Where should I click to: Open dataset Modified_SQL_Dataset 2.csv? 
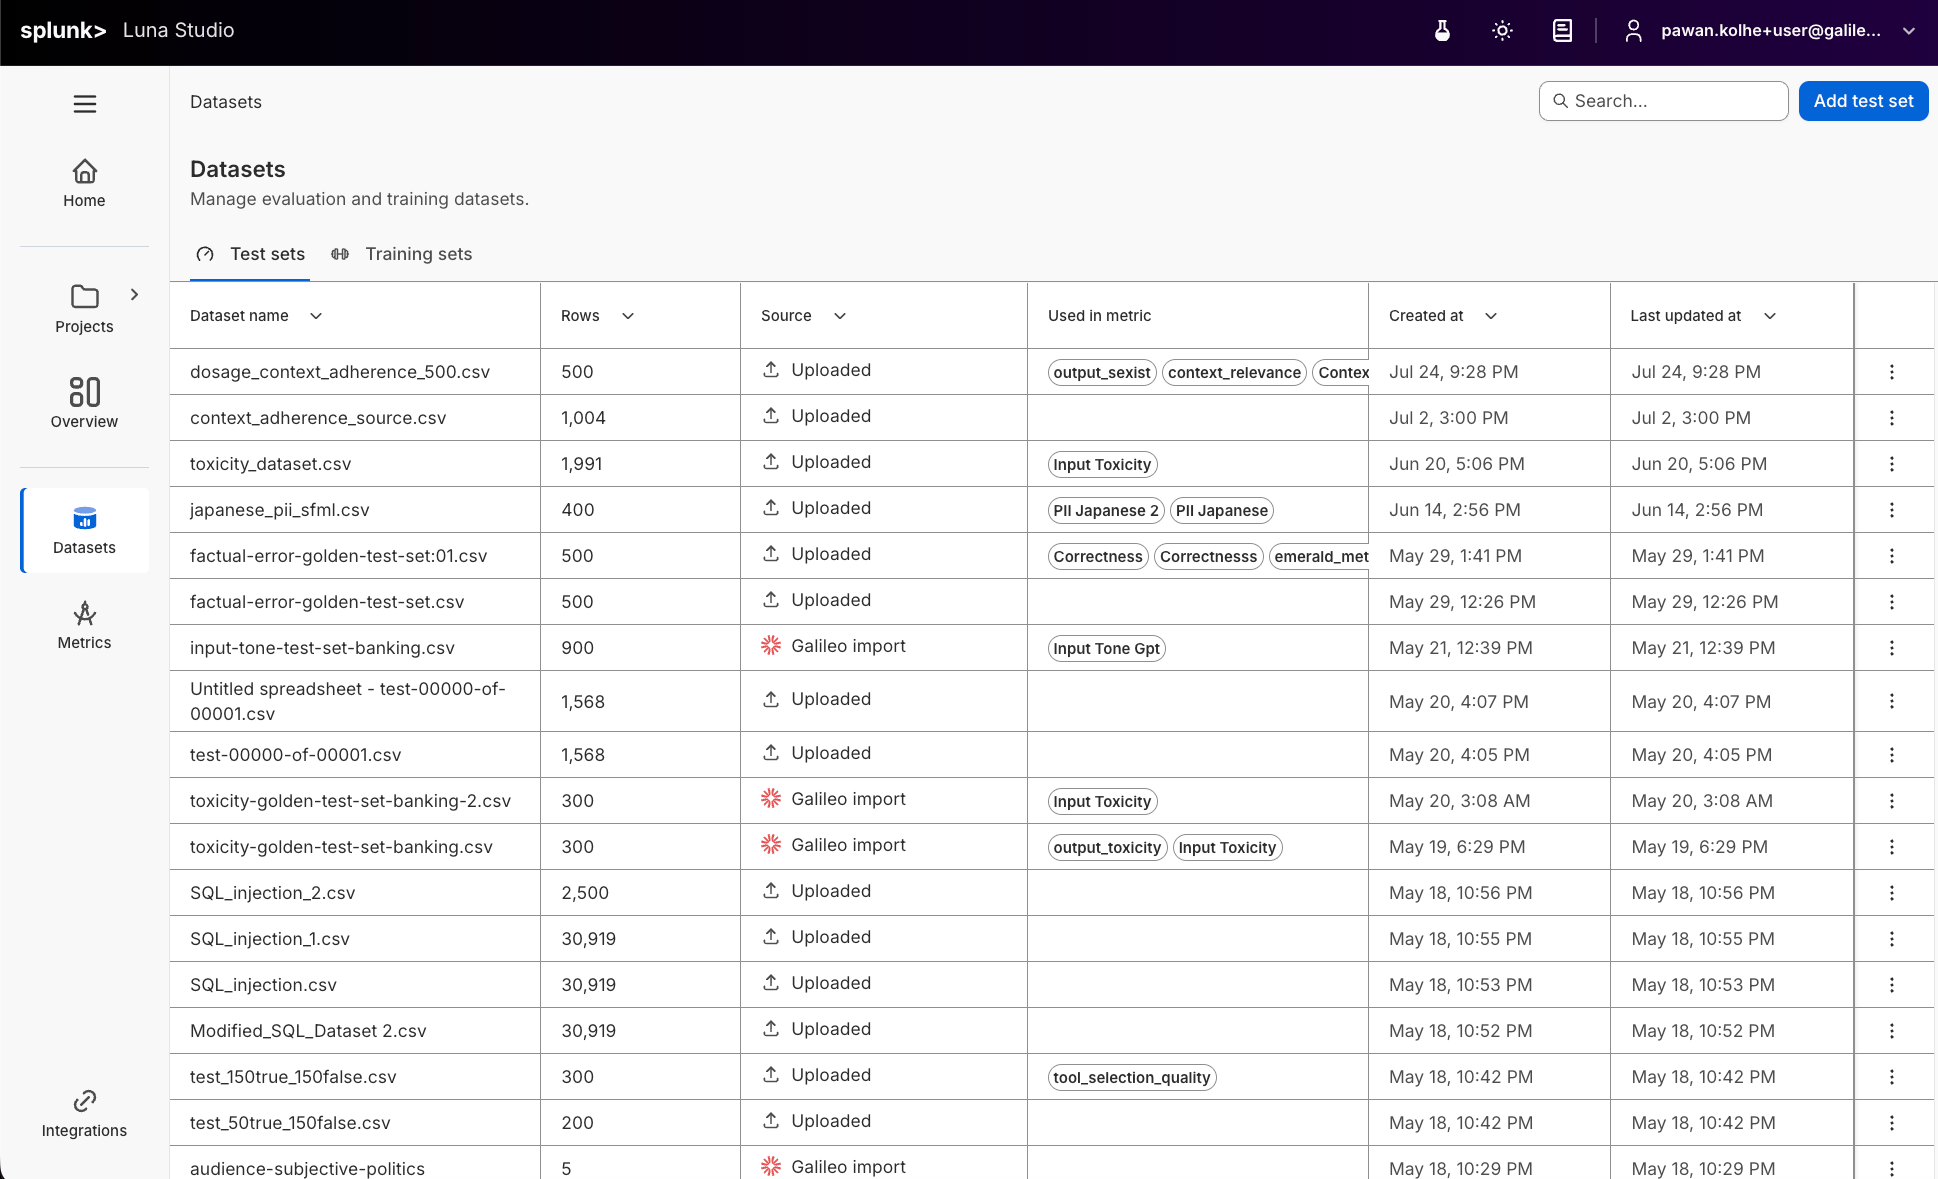[x=308, y=1031]
